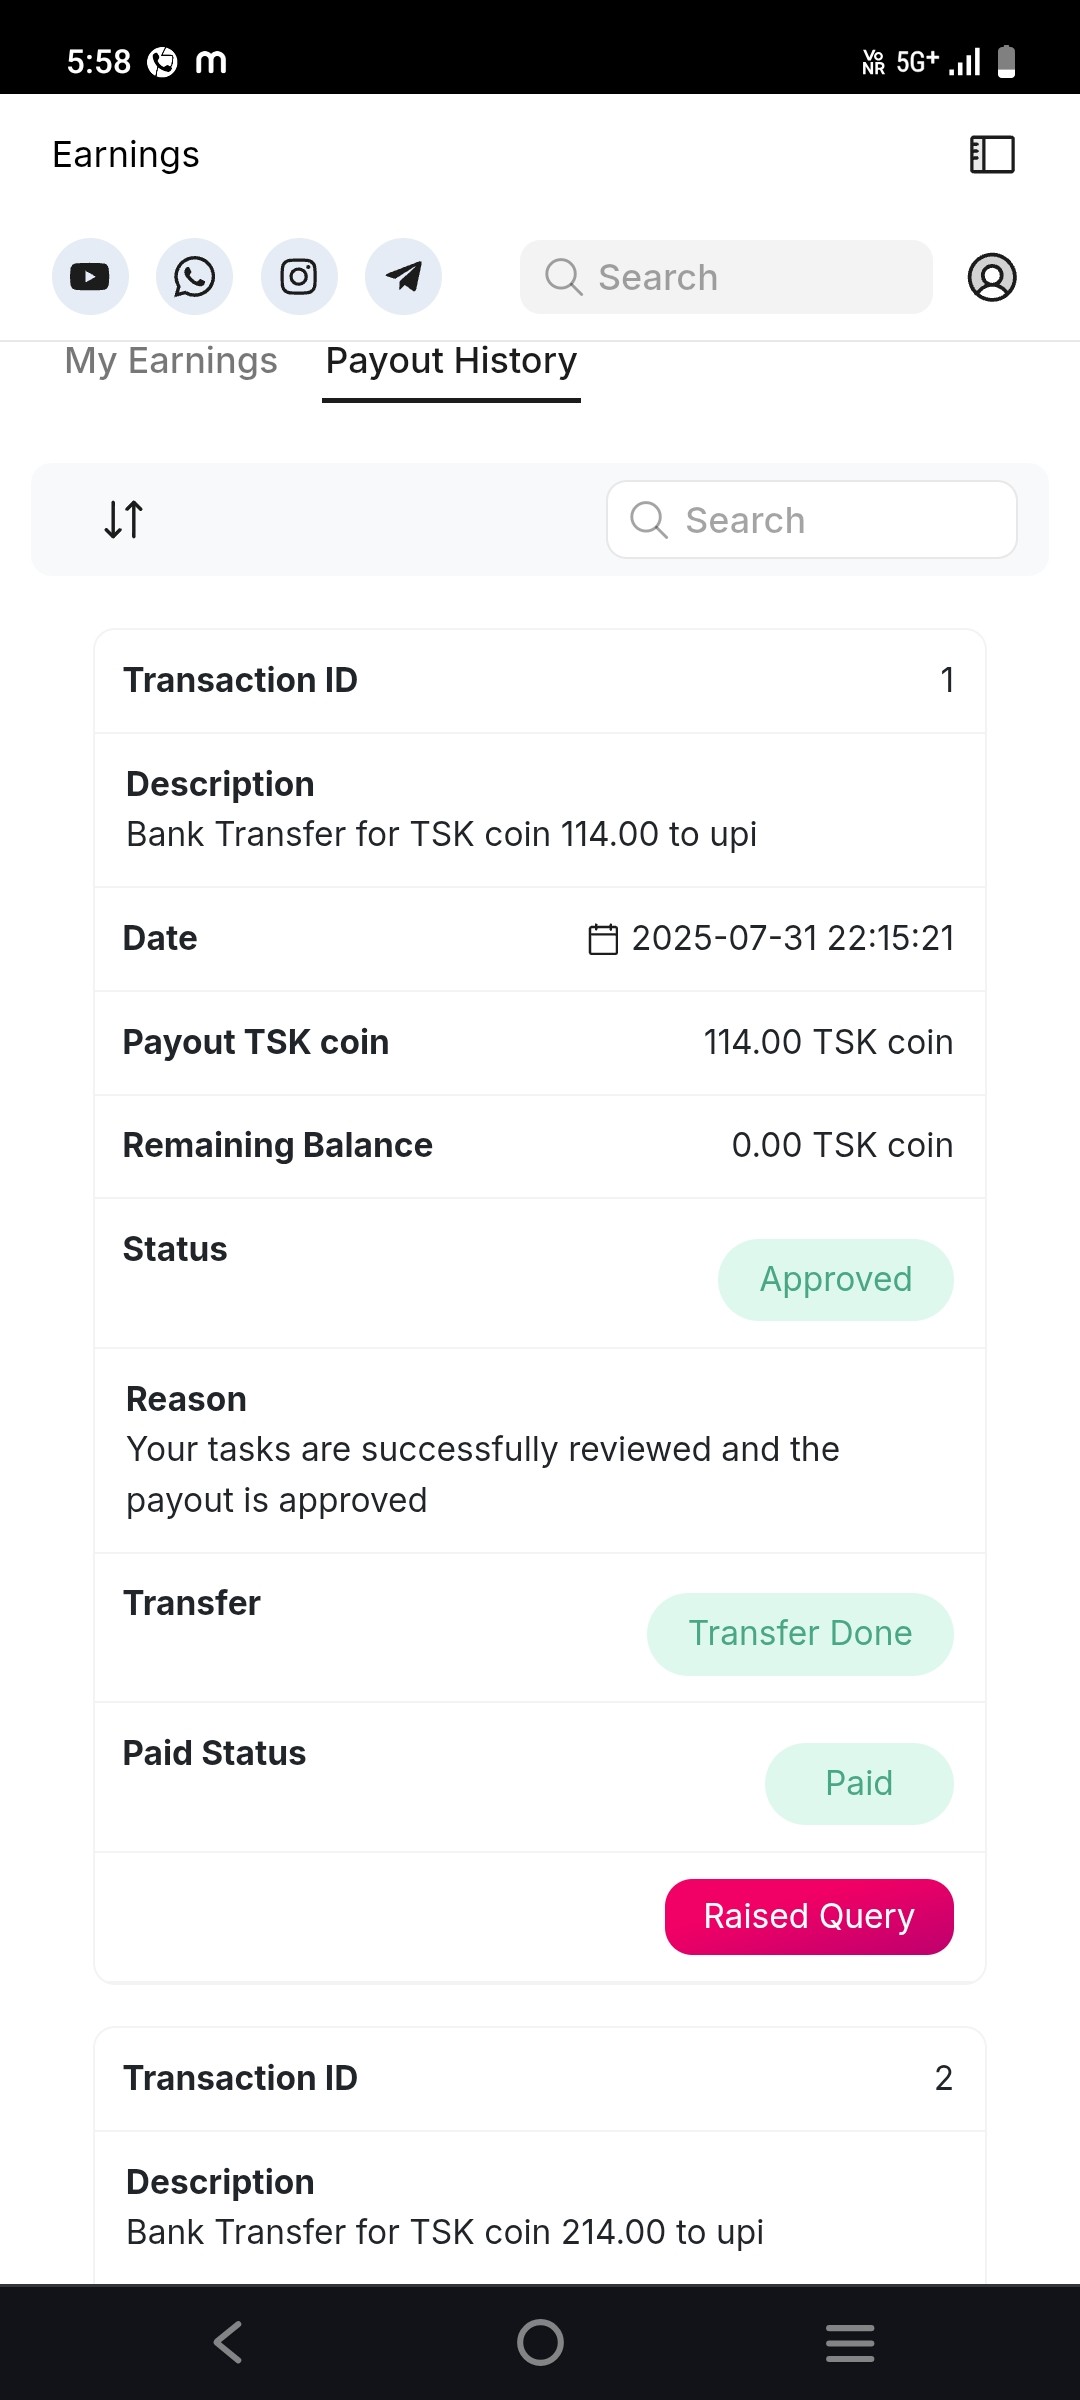Switch to the My Earnings tab
The image size is (1080, 2400).
pyautogui.click(x=171, y=361)
